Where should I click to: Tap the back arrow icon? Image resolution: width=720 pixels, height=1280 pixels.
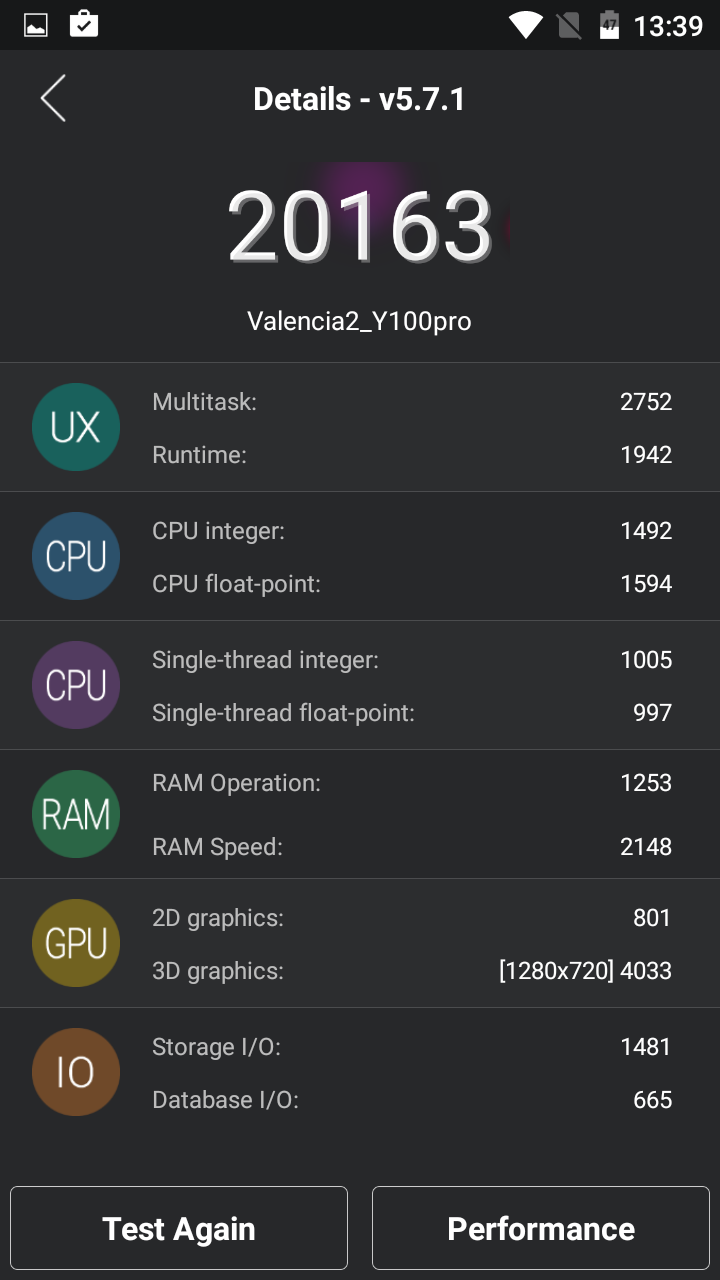53,99
